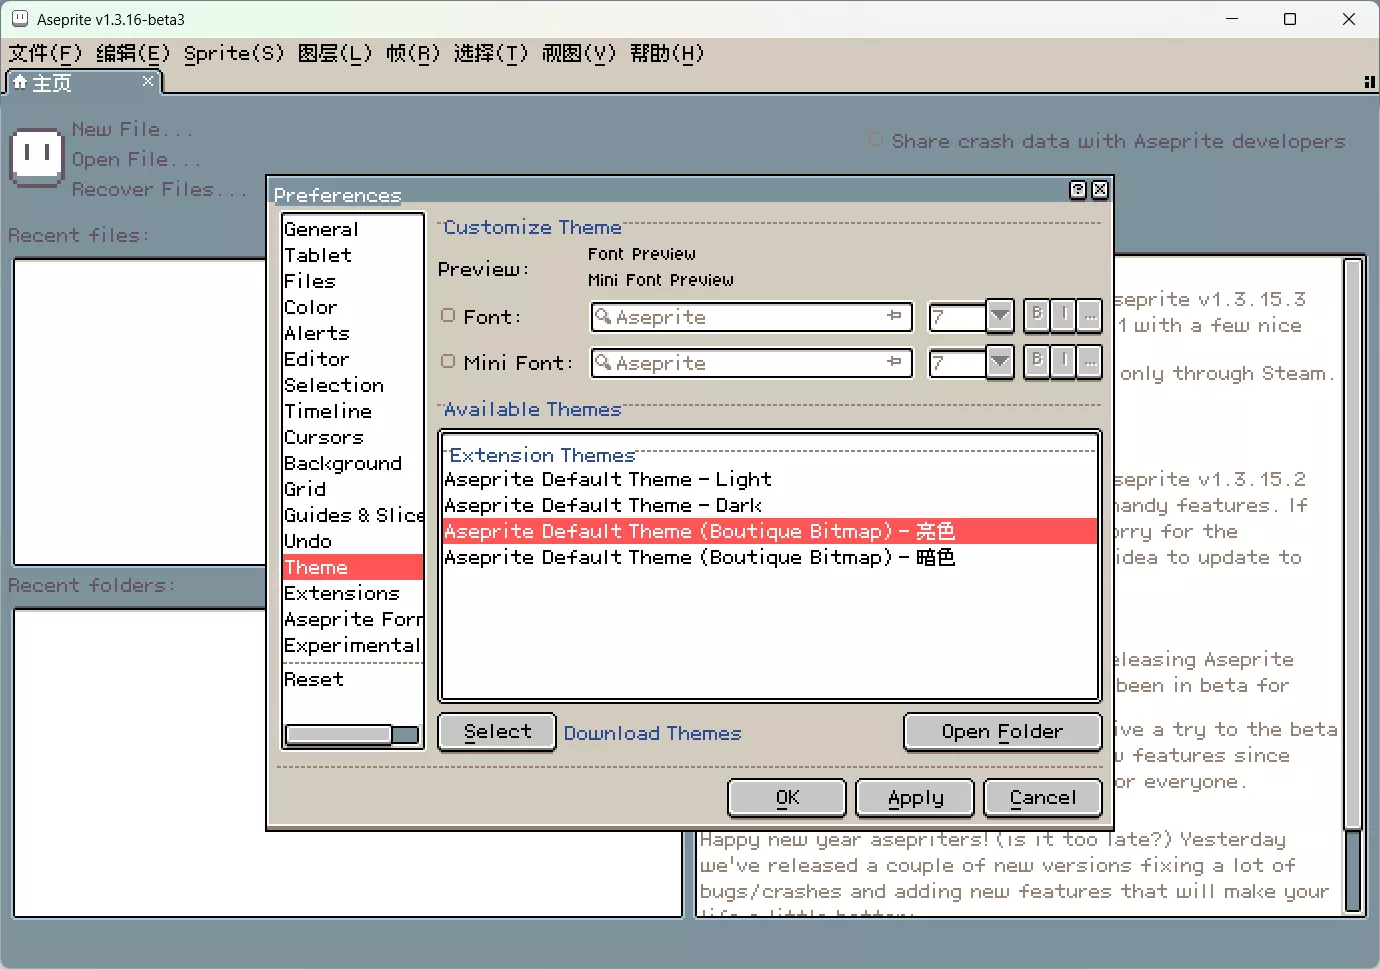The height and width of the screenshot is (969, 1380).
Task: Enable the custom Mini Font checkbox
Action: pos(448,362)
